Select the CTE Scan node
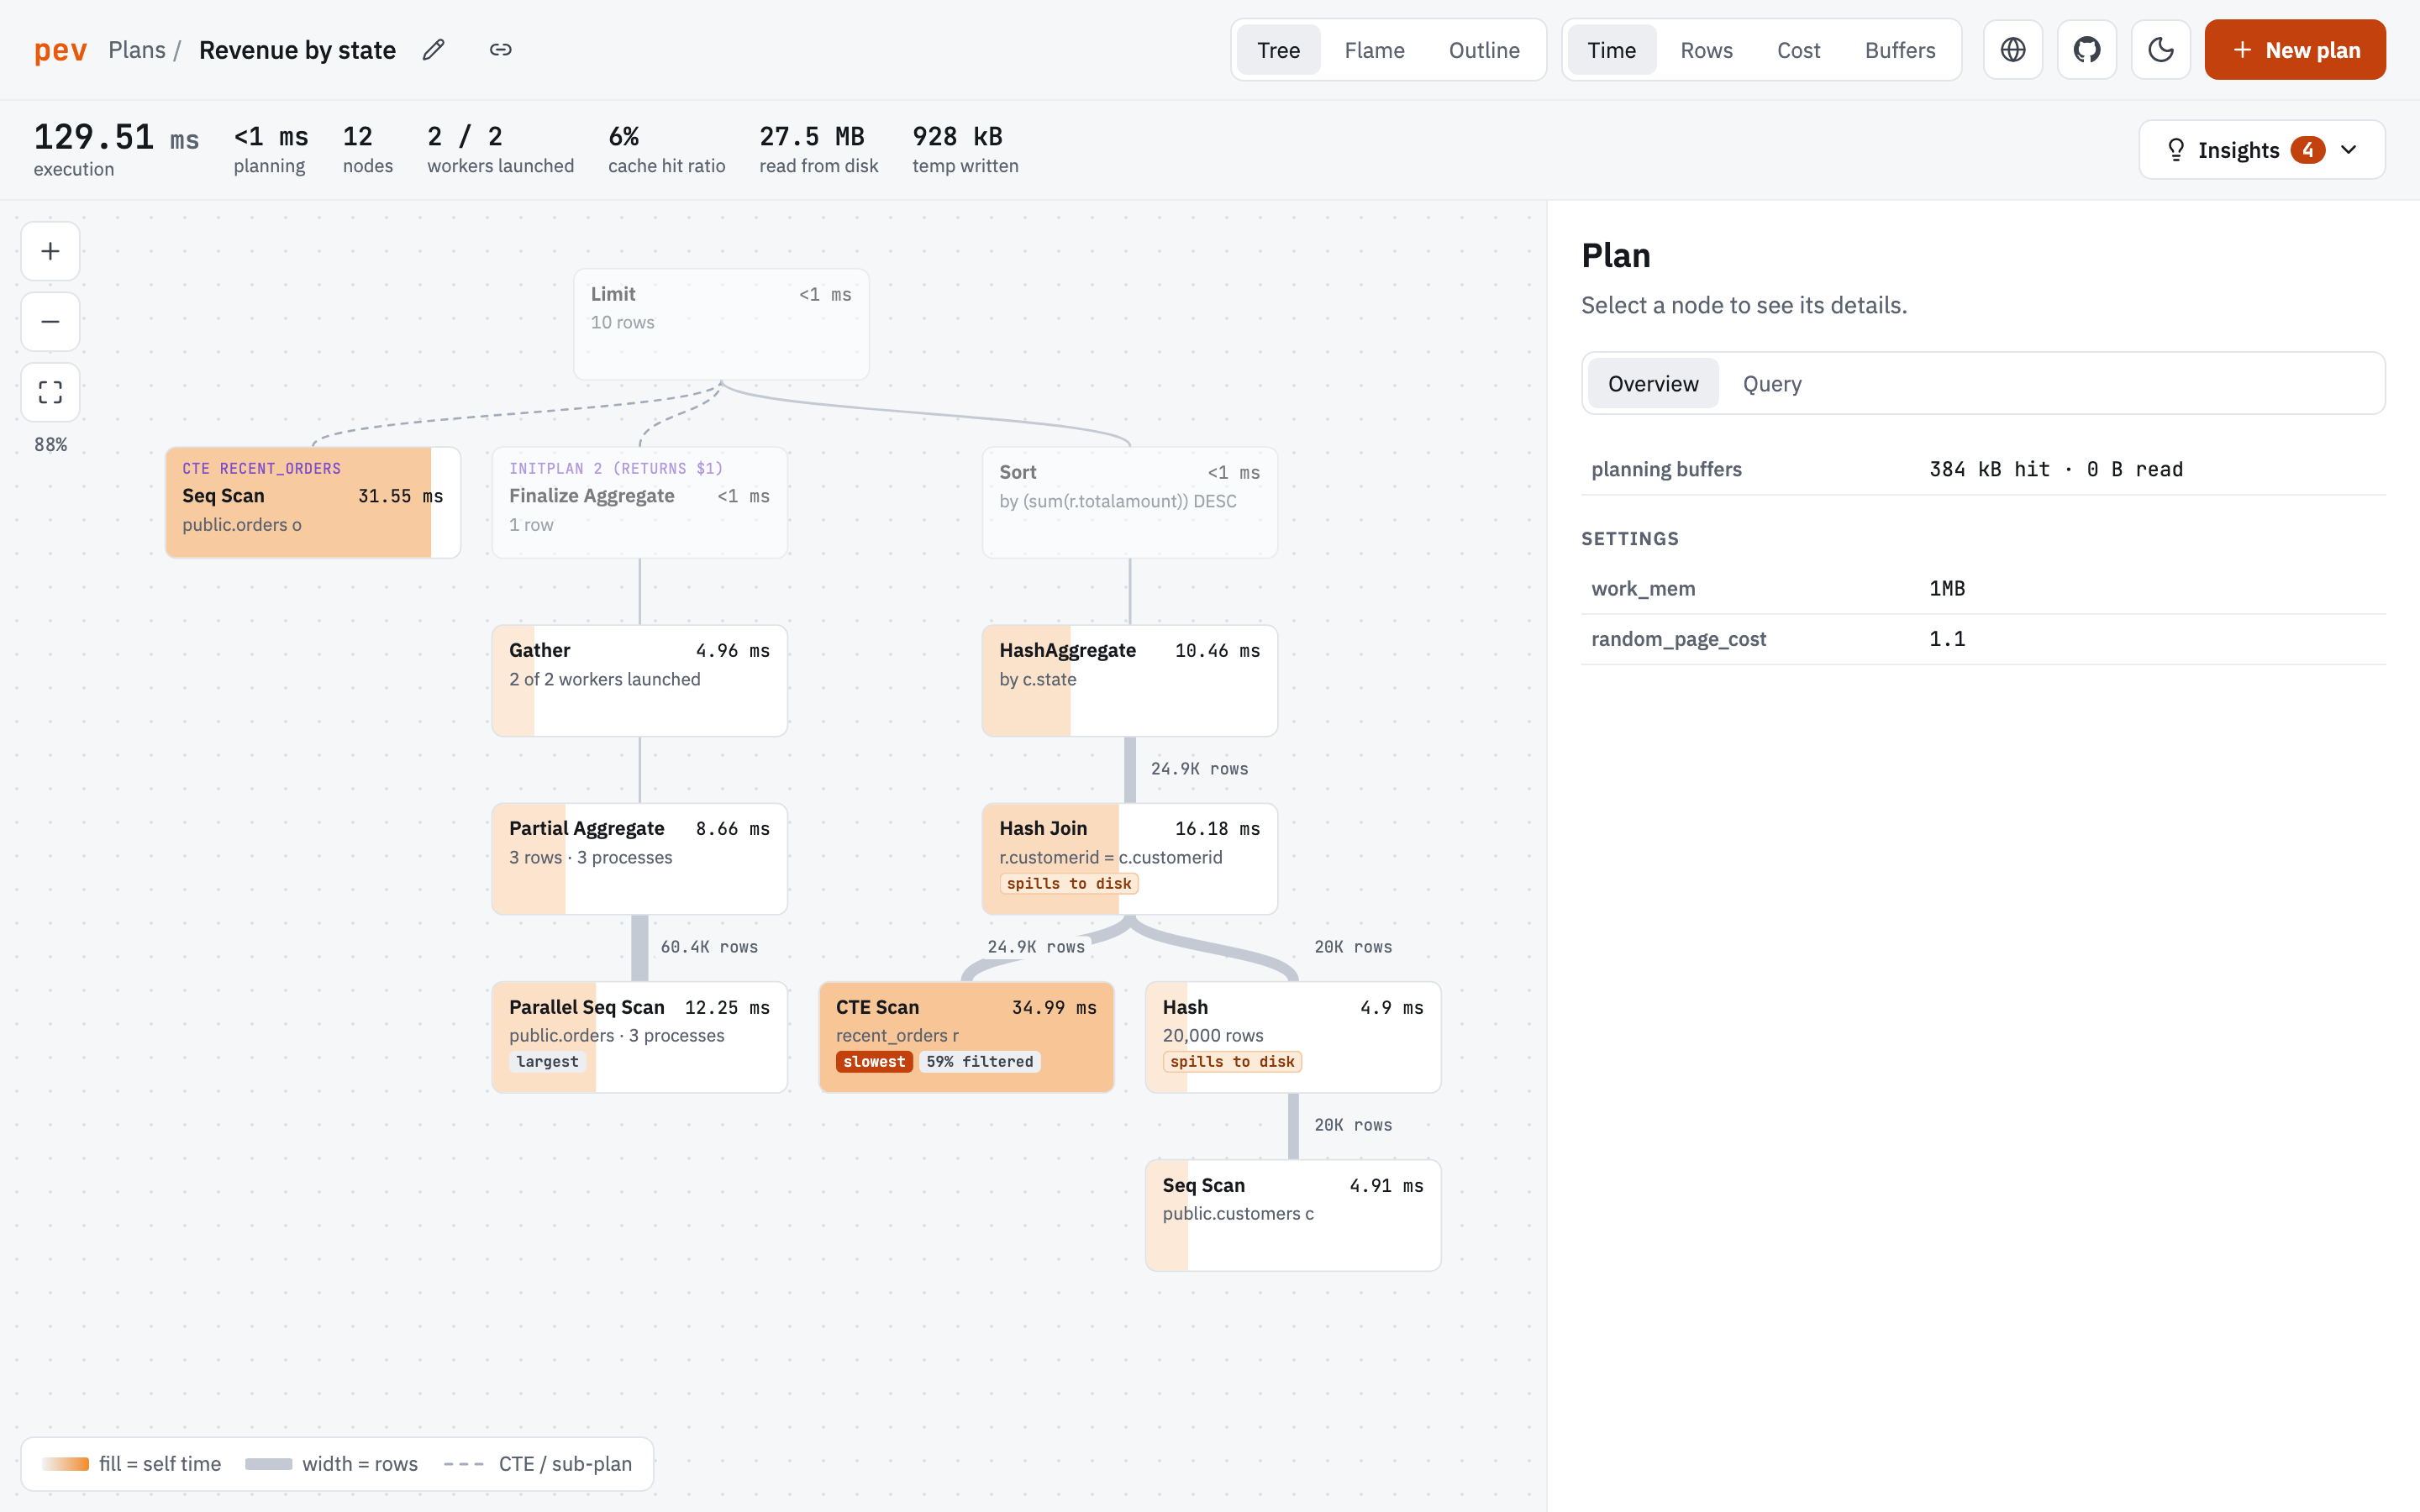The image size is (2420, 1512). pyautogui.click(x=967, y=1037)
